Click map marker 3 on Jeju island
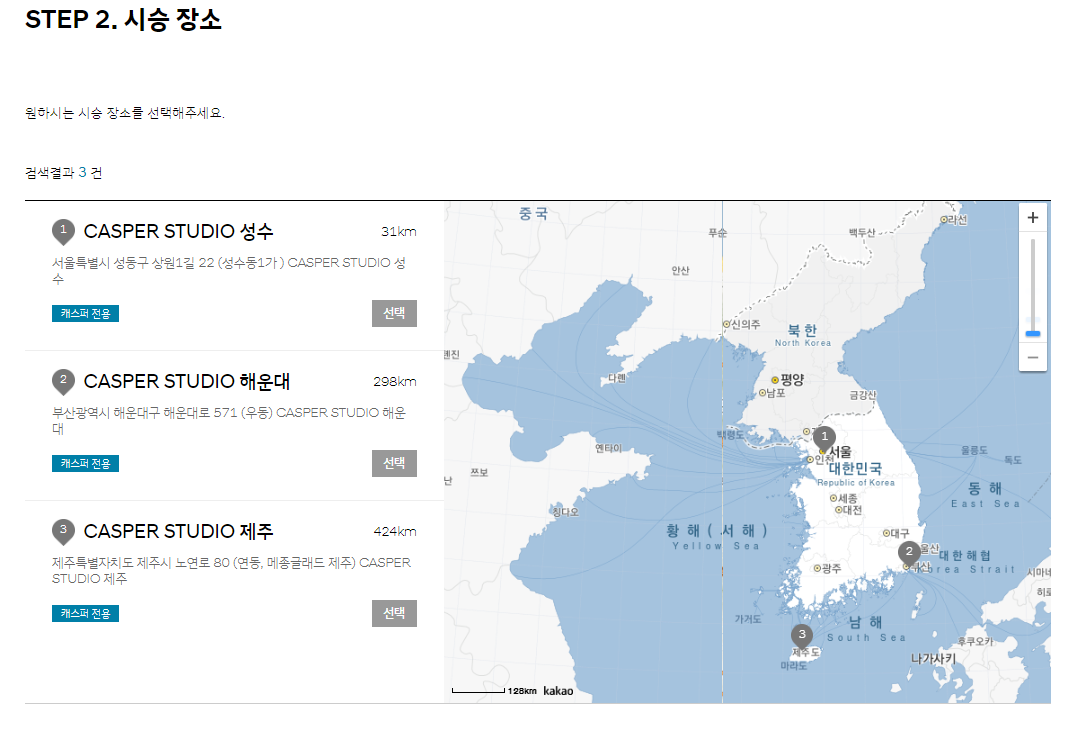This screenshot has width=1079, height=729. coord(802,635)
